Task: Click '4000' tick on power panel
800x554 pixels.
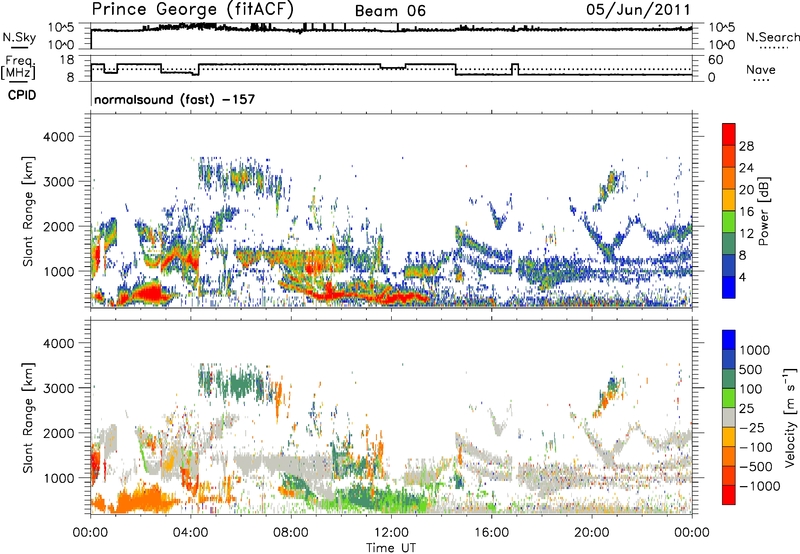Action: (x=58, y=137)
